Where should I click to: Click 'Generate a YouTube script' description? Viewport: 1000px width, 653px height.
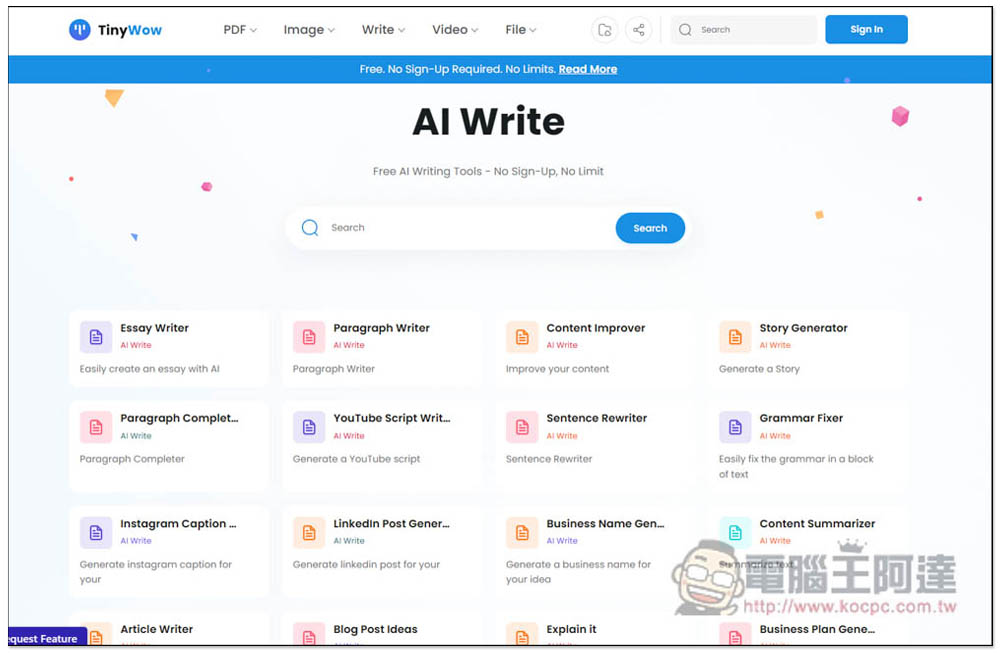click(x=357, y=459)
